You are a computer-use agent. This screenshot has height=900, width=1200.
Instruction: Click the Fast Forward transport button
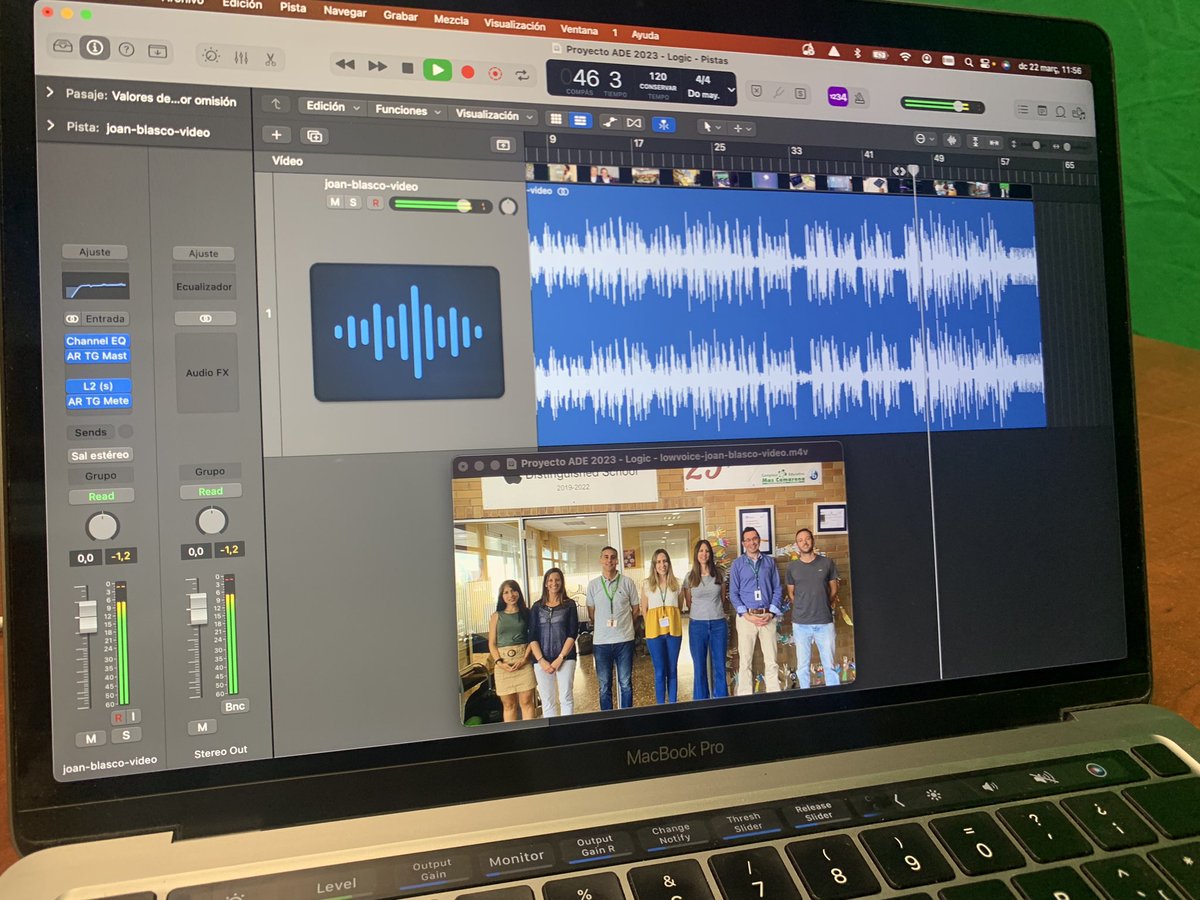pos(377,66)
